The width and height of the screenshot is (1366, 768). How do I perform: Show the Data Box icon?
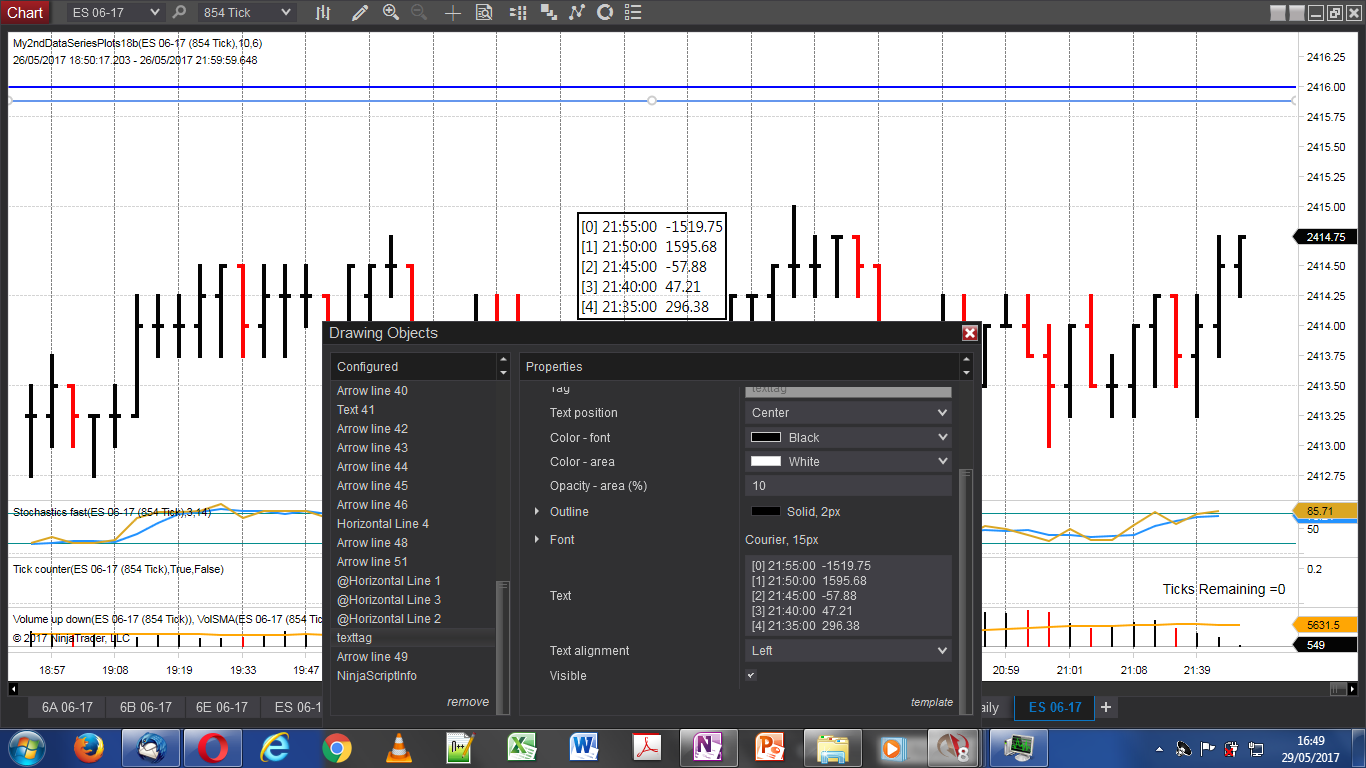(x=484, y=13)
